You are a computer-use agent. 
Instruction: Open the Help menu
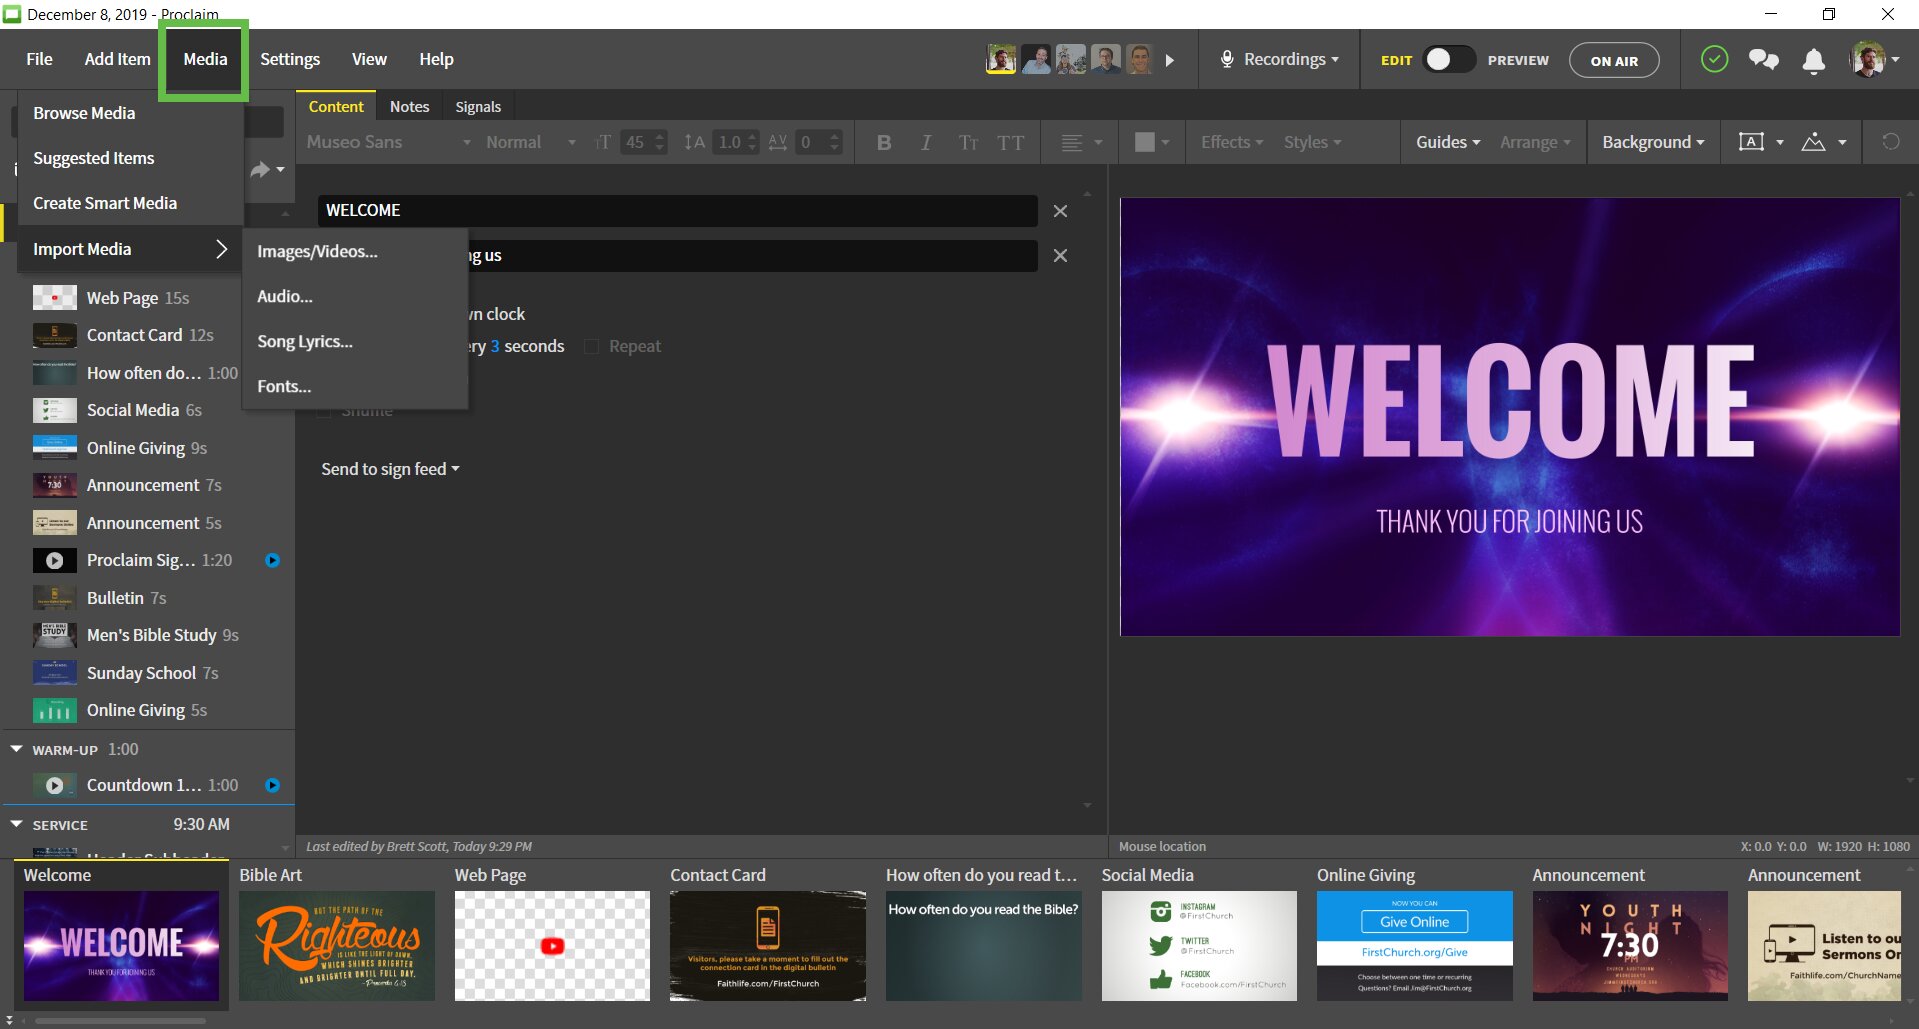coord(436,59)
